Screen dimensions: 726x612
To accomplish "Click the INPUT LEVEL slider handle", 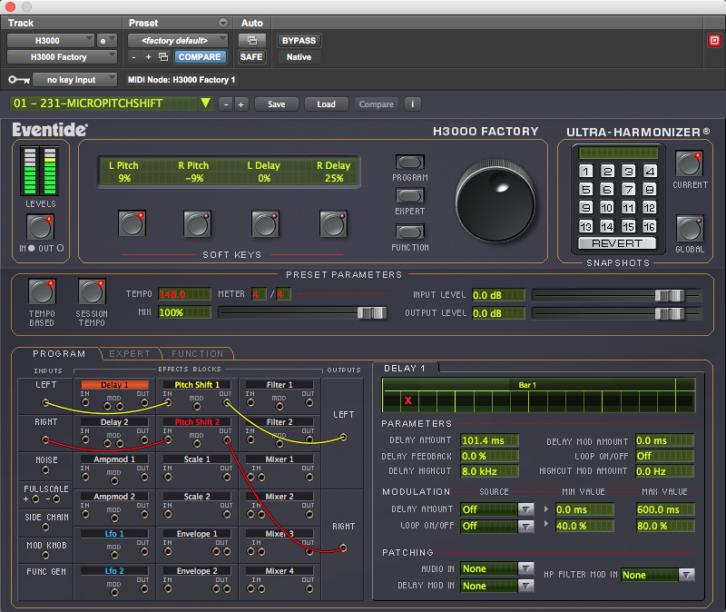I will 670,295.
